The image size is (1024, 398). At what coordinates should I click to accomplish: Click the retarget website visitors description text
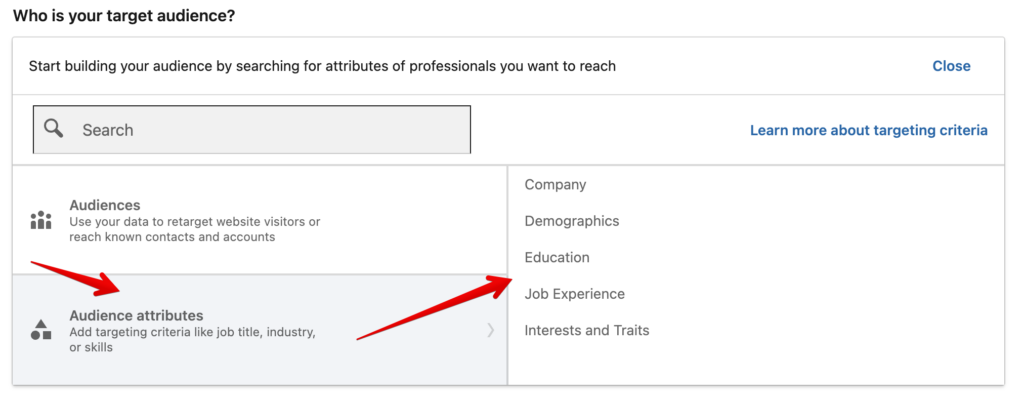(195, 229)
